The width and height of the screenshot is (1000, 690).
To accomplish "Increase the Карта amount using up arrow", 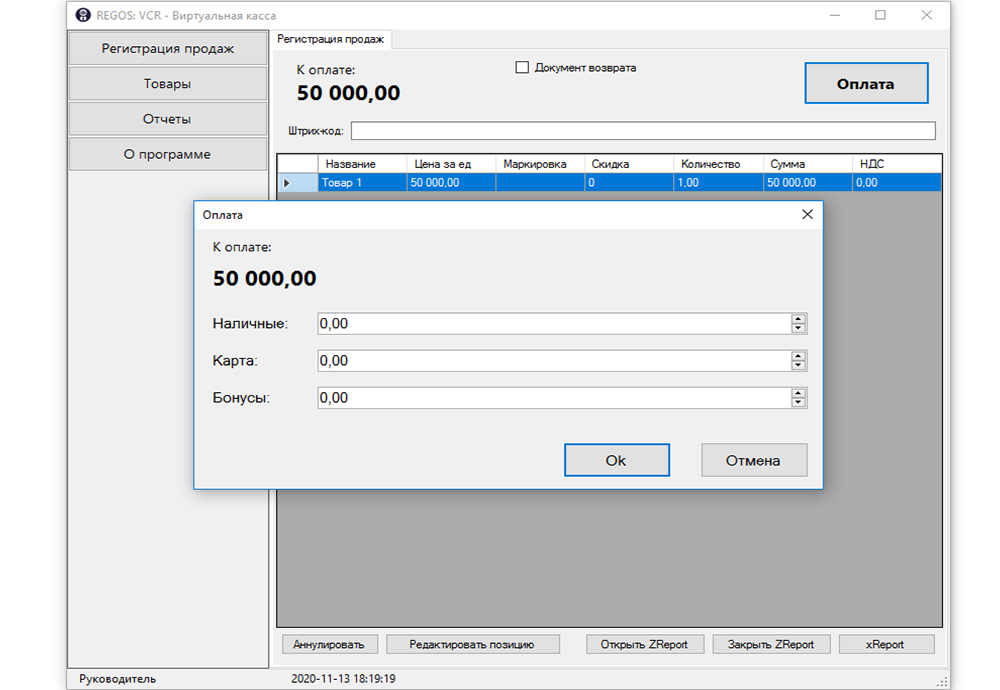I will pos(798,356).
